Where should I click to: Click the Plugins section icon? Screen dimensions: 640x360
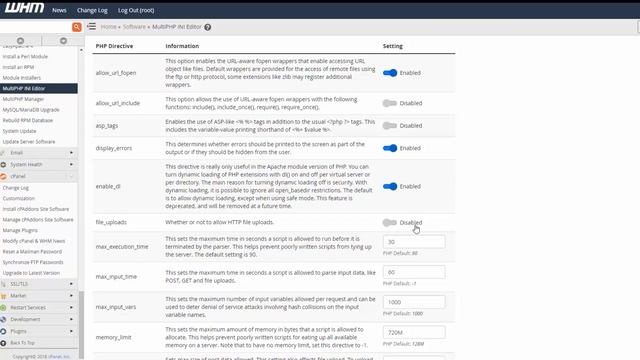coord(3,331)
